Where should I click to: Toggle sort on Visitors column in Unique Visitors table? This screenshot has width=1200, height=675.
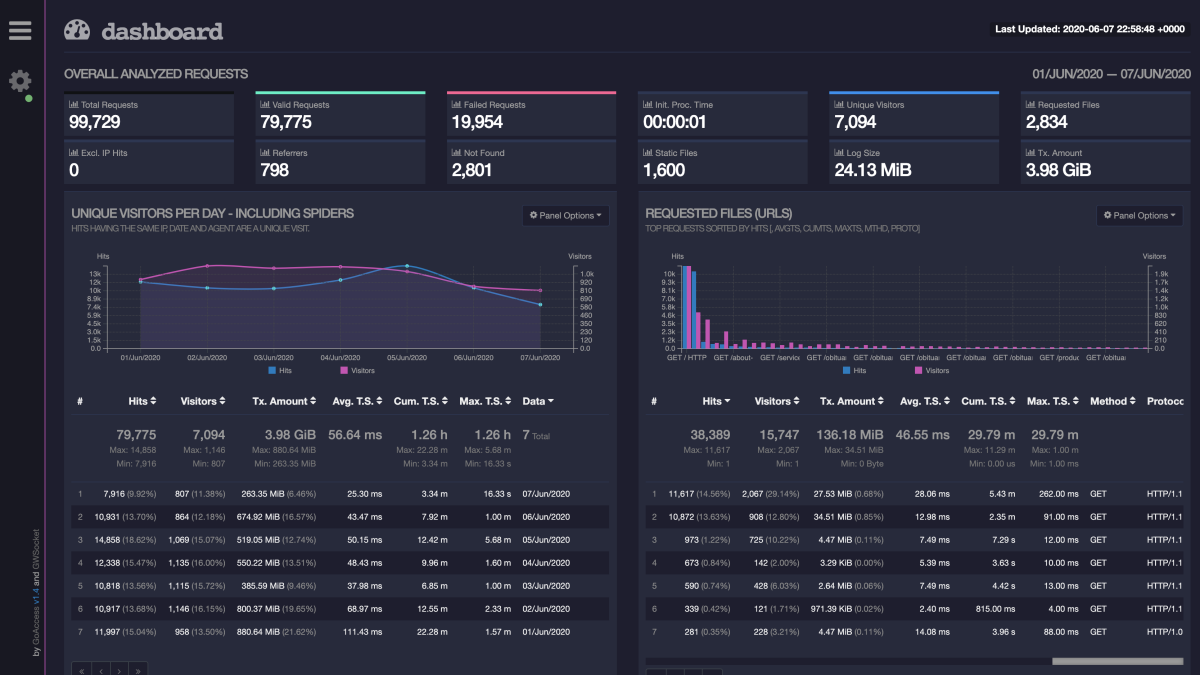point(204,401)
